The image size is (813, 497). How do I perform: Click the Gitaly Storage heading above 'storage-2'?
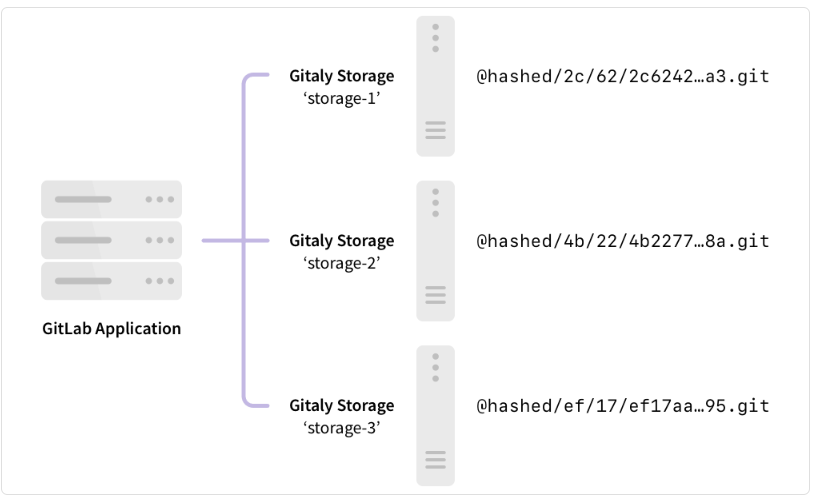(x=341, y=241)
